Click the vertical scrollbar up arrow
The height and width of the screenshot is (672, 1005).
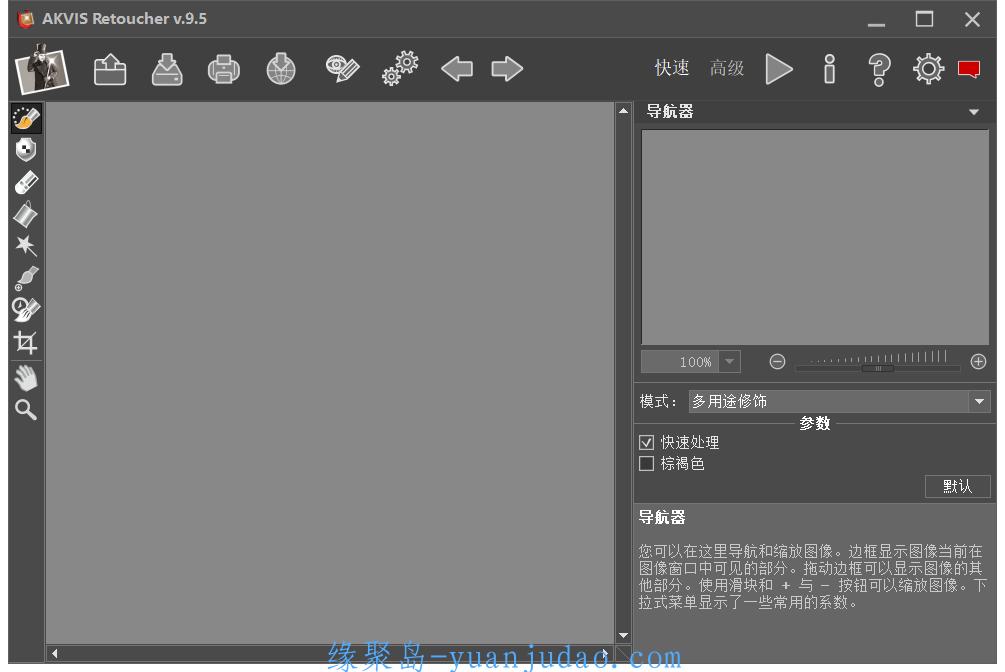click(624, 111)
